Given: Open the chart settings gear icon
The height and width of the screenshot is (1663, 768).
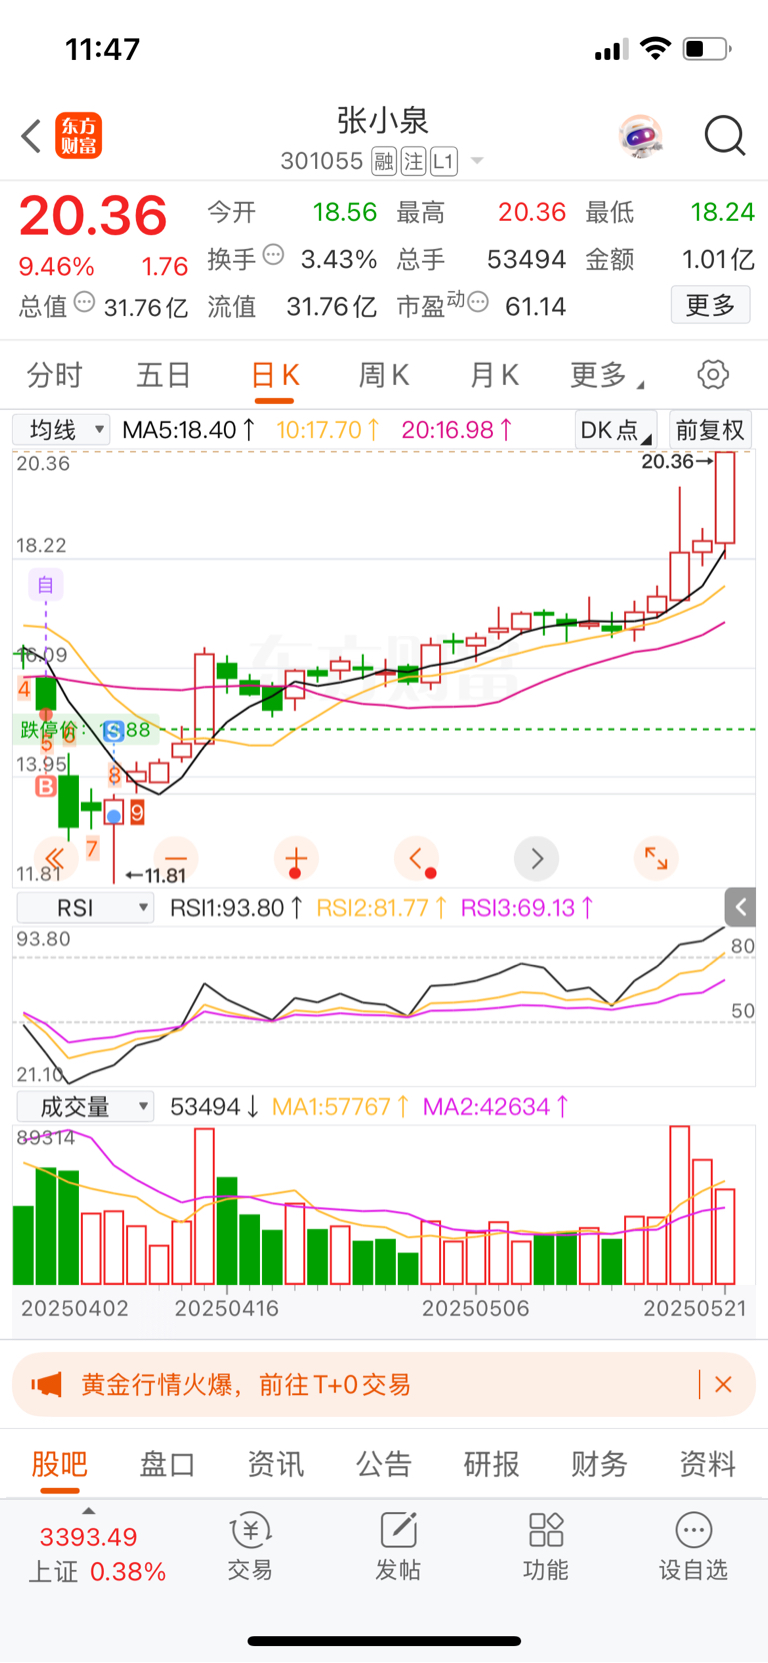Looking at the screenshot, I should click(713, 375).
